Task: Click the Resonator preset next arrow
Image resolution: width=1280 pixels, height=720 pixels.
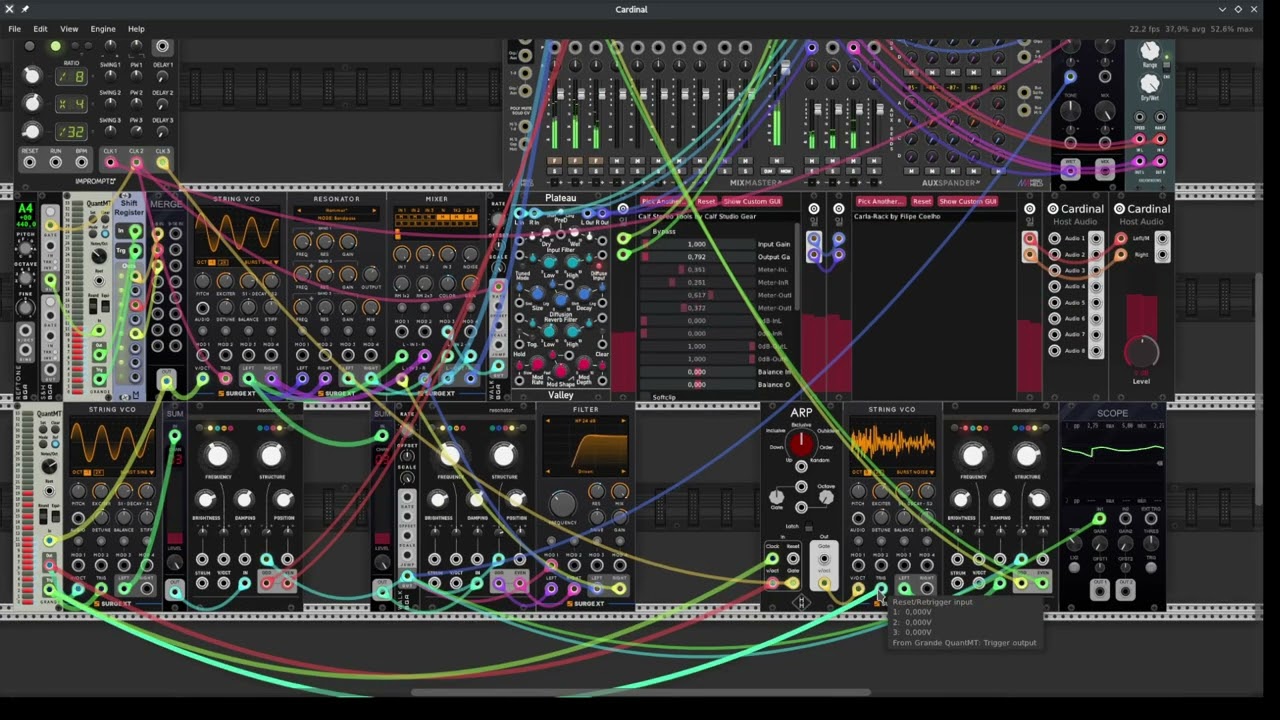Action: click(x=375, y=211)
